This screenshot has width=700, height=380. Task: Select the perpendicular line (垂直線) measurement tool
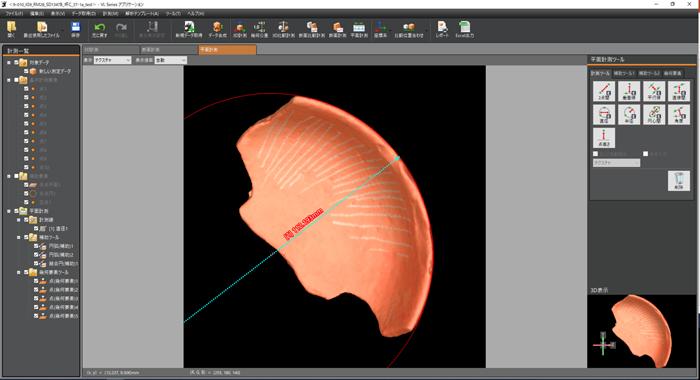(x=629, y=91)
